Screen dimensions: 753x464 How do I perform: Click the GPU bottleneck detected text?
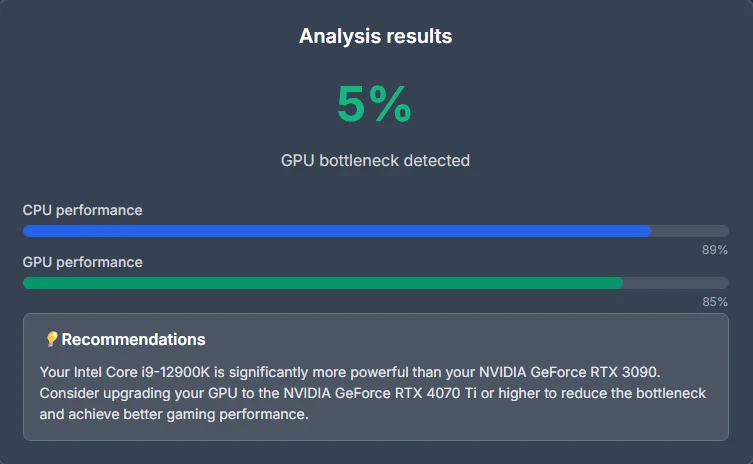tap(375, 160)
